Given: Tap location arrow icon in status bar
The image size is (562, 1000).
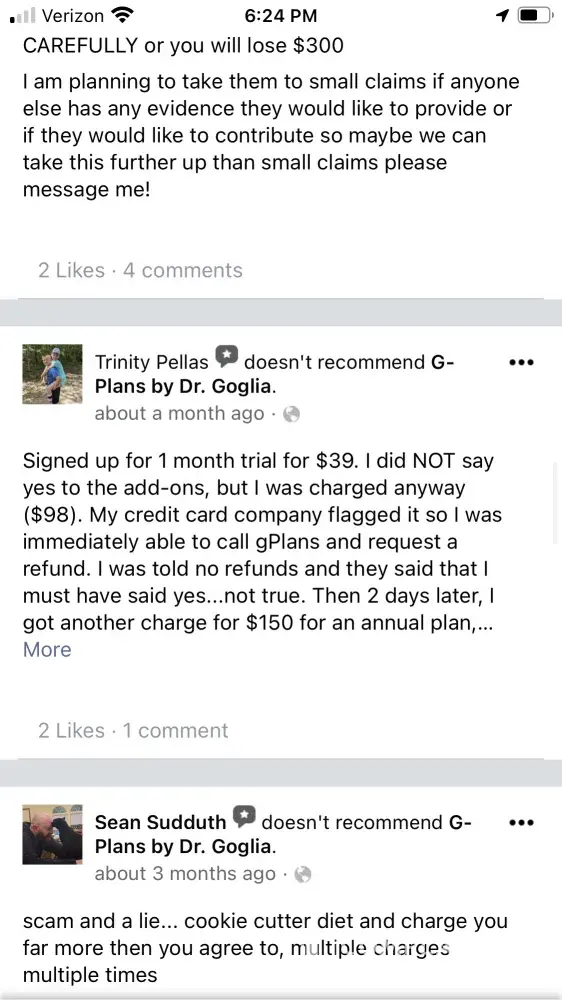Looking at the screenshot, I should click(503, 15).
